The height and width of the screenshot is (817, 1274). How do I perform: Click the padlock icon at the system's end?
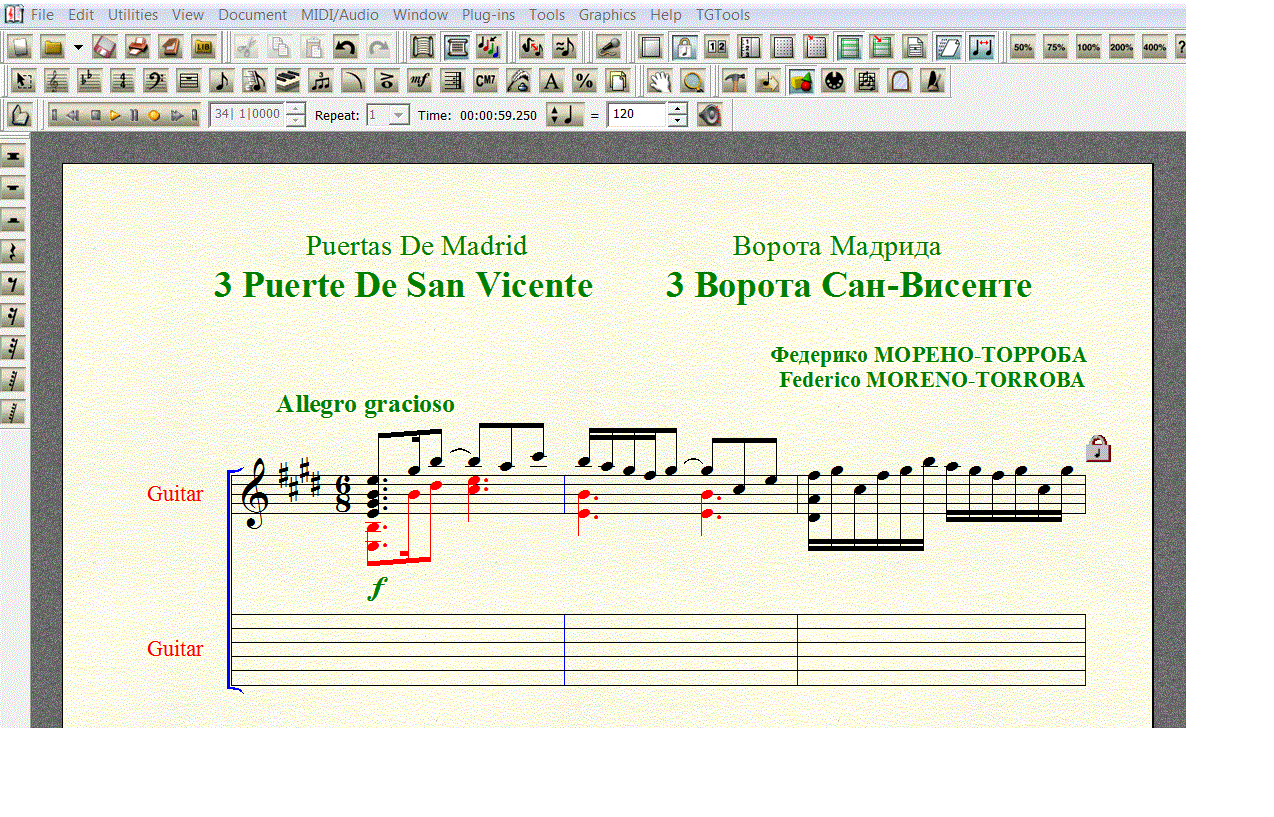pos(1098,448)
